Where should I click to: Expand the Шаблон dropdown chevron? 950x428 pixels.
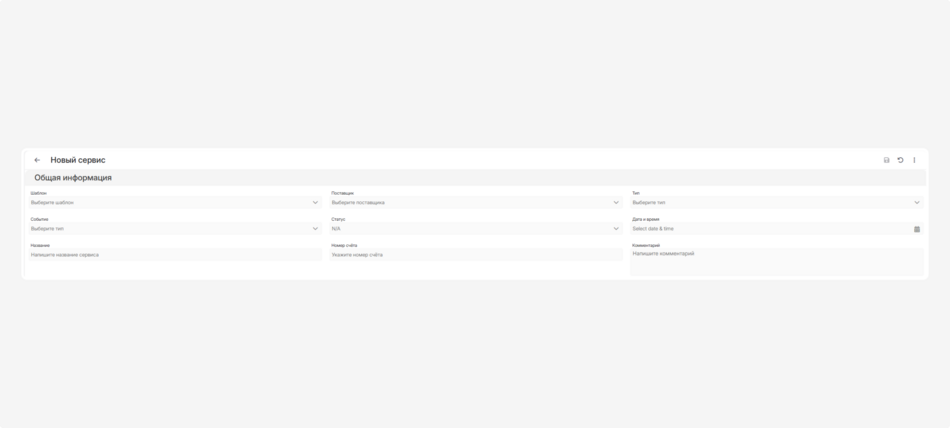[315, 203]
